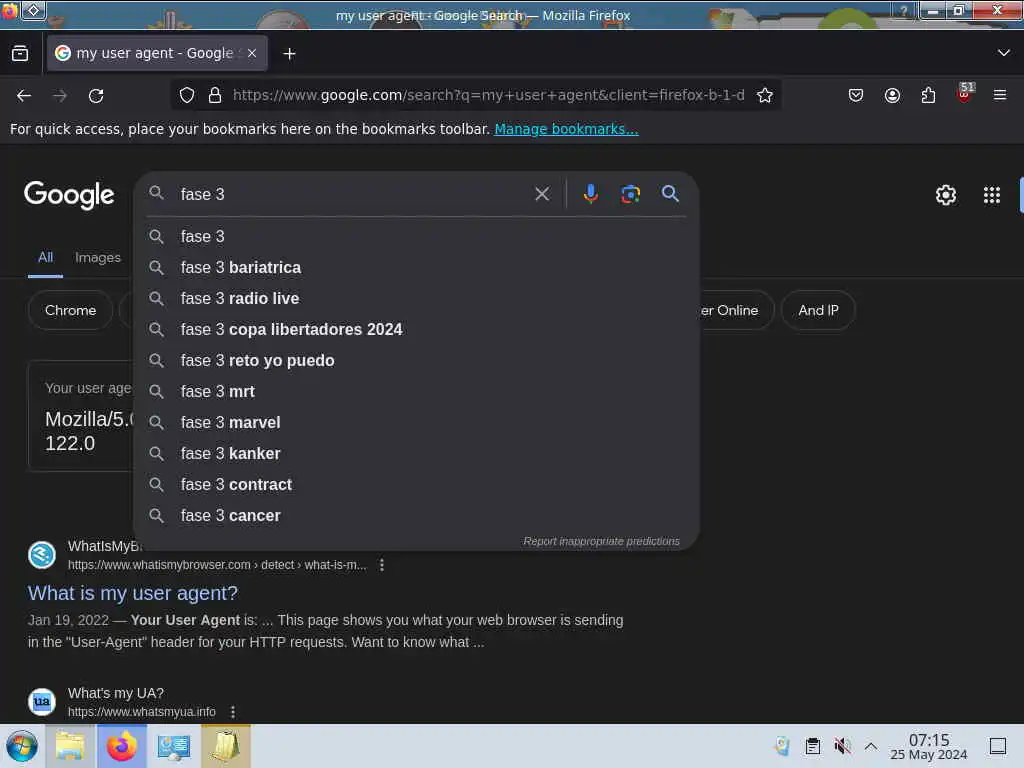Close the 'my user agent' tab
The height and width of the screenshot is (768, 1024).
(x=252, y=54)
